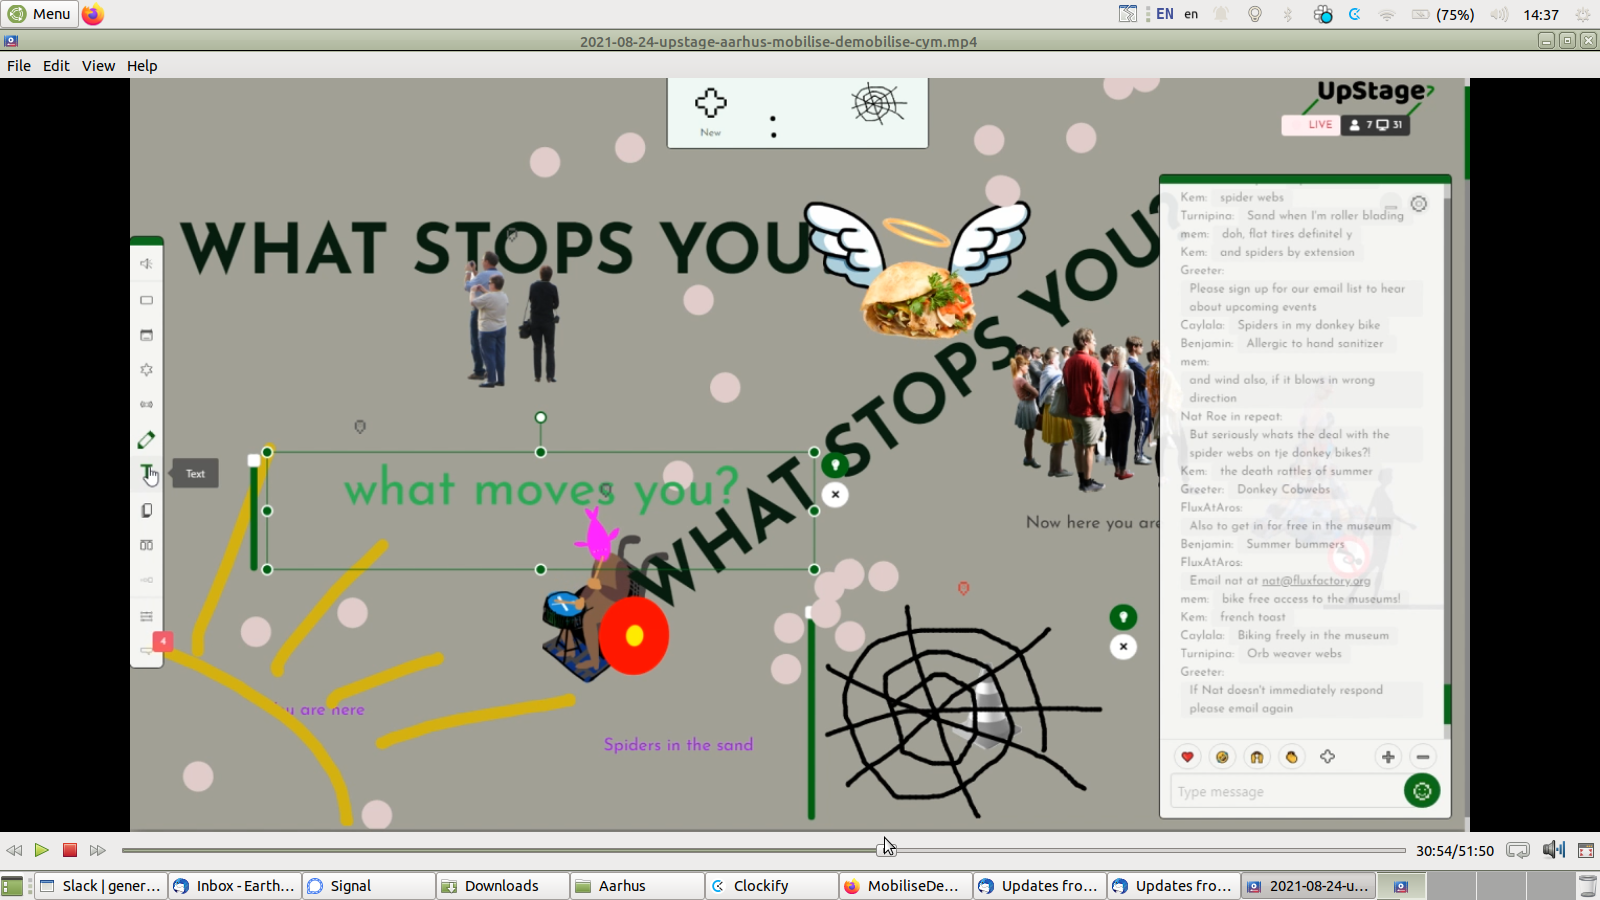Send the laughing emoji reaction
Screen dimensions: 1600x900
point(1222,757)
